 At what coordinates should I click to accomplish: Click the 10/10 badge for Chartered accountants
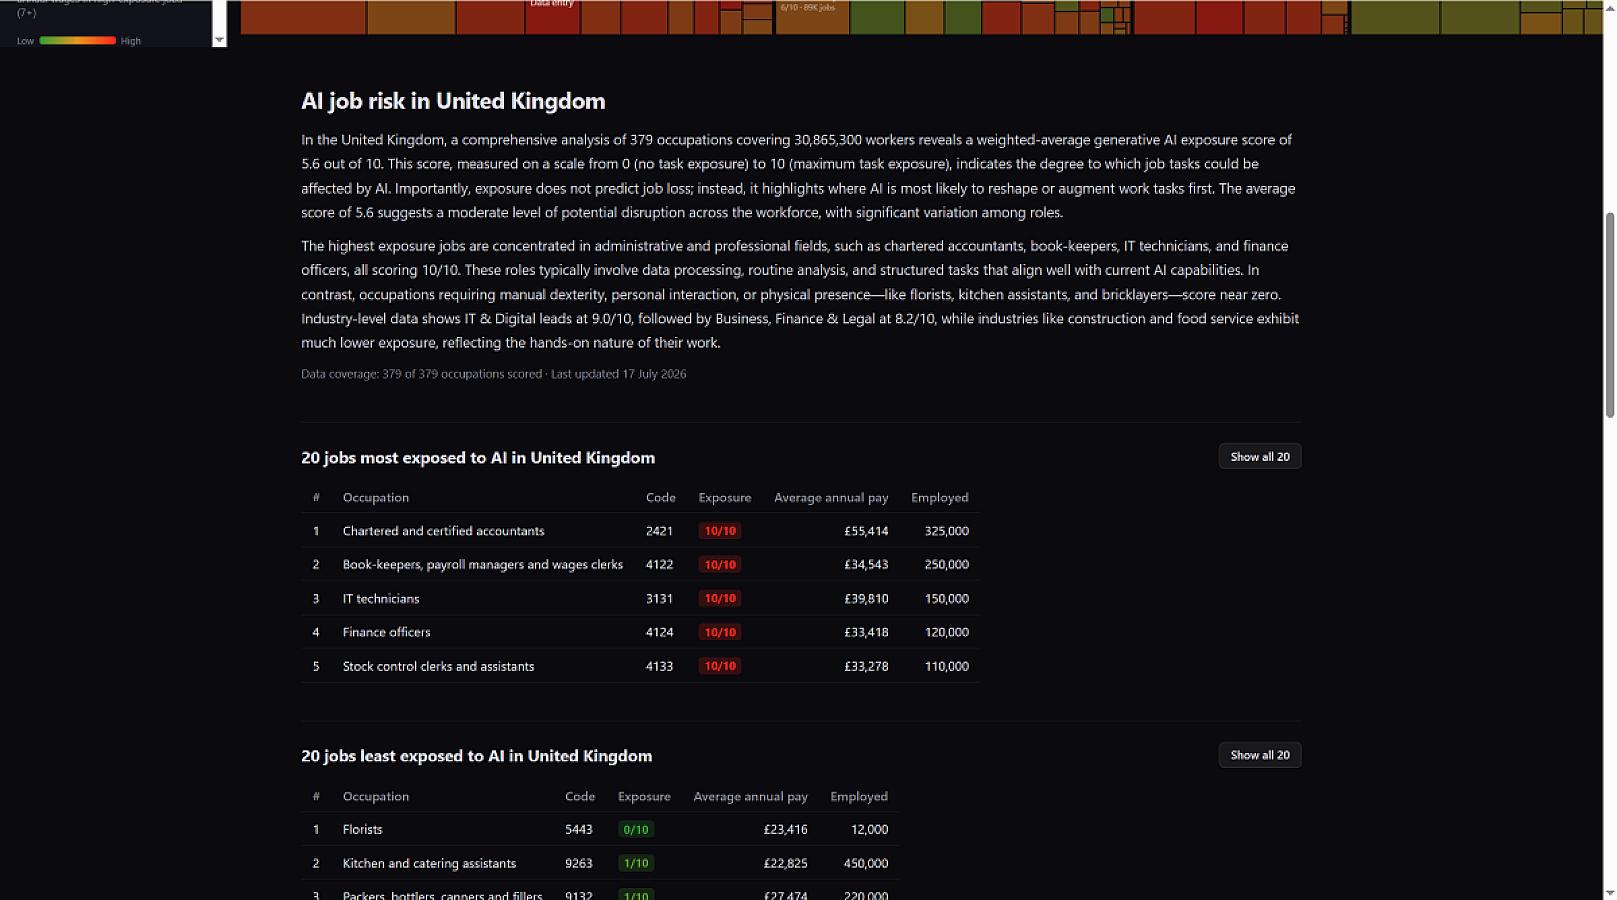tap(720, 531)
